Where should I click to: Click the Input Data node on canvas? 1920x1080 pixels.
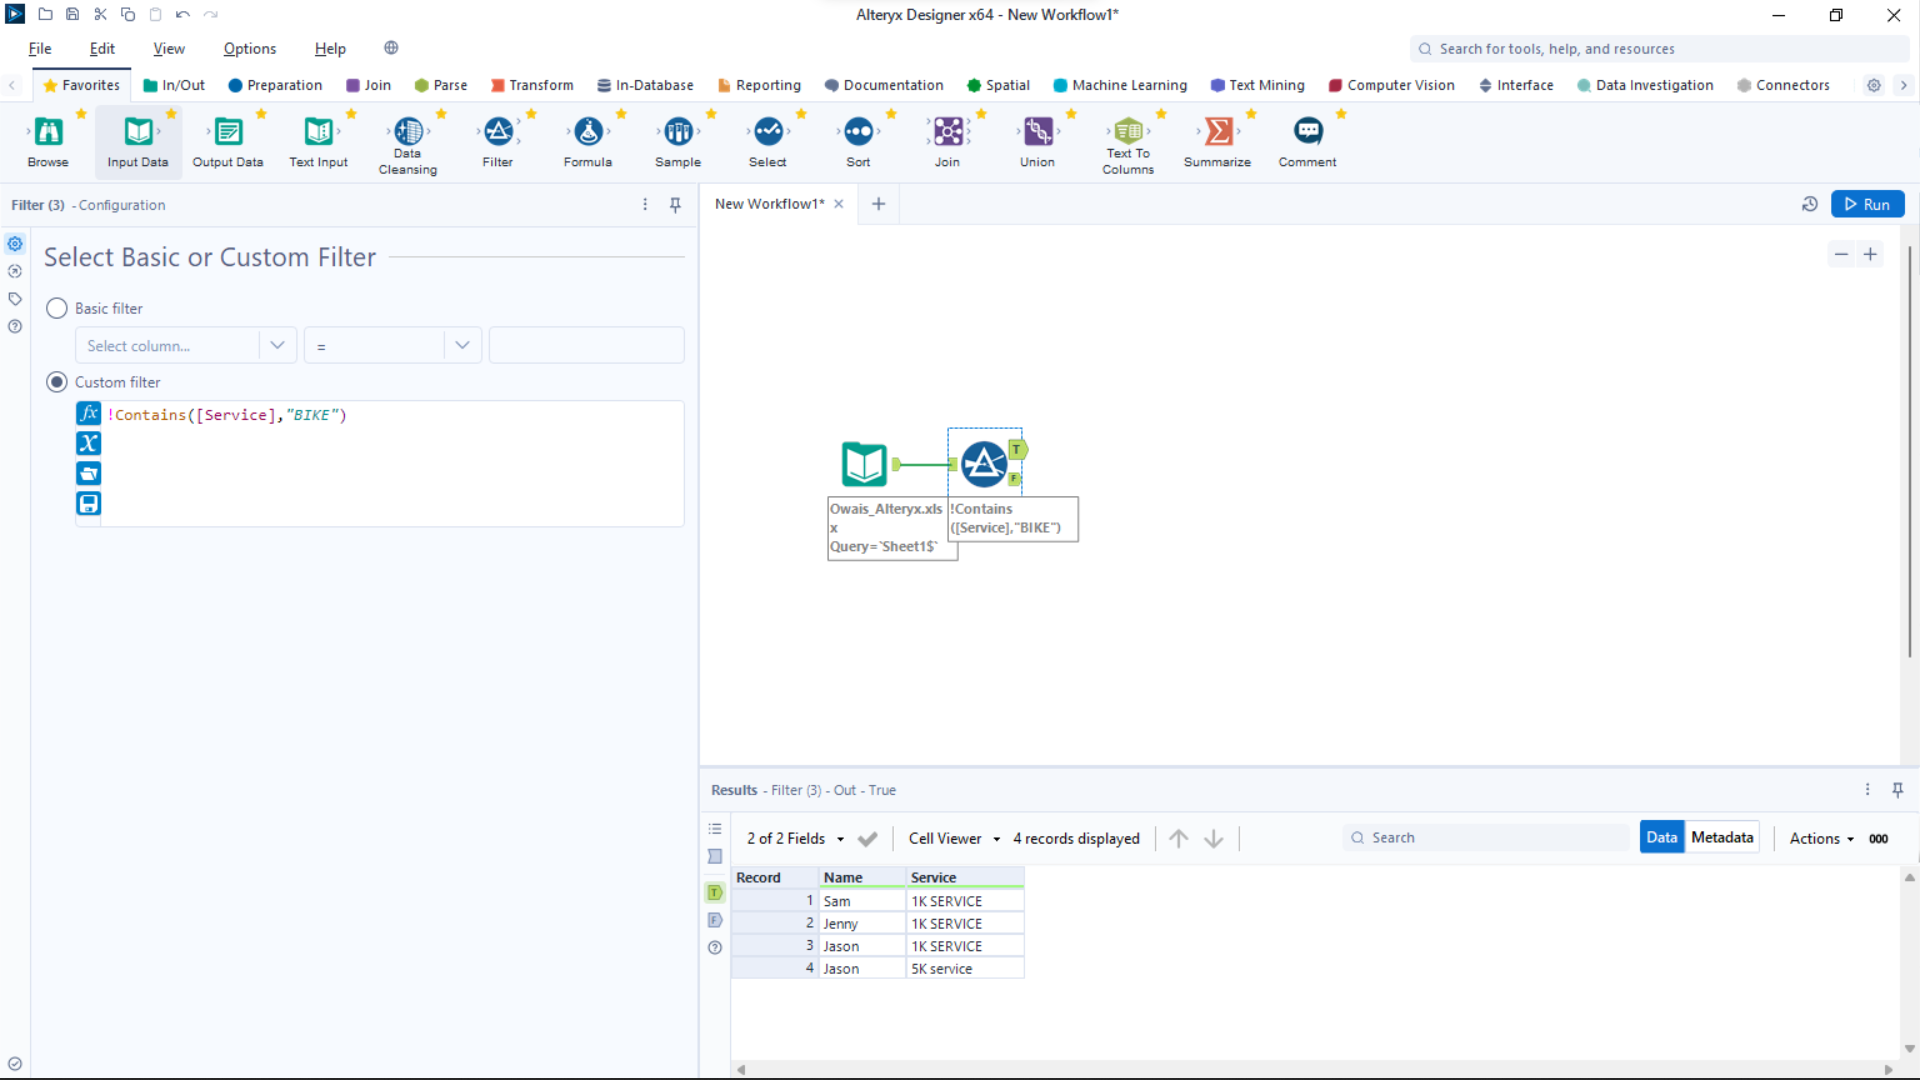coord(864,464)
